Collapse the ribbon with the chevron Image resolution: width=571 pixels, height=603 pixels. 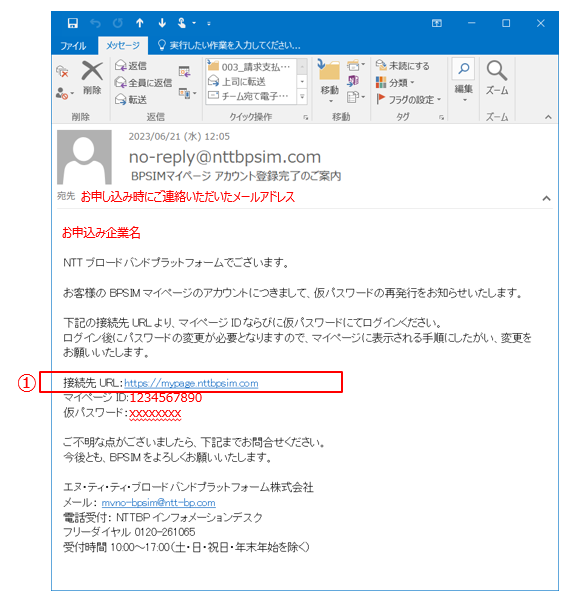(x=548, y=117)
